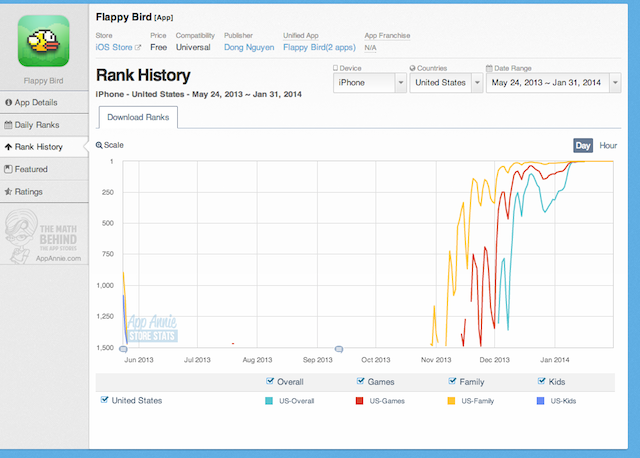Toggle the Games category checkbox

[361, 381]
